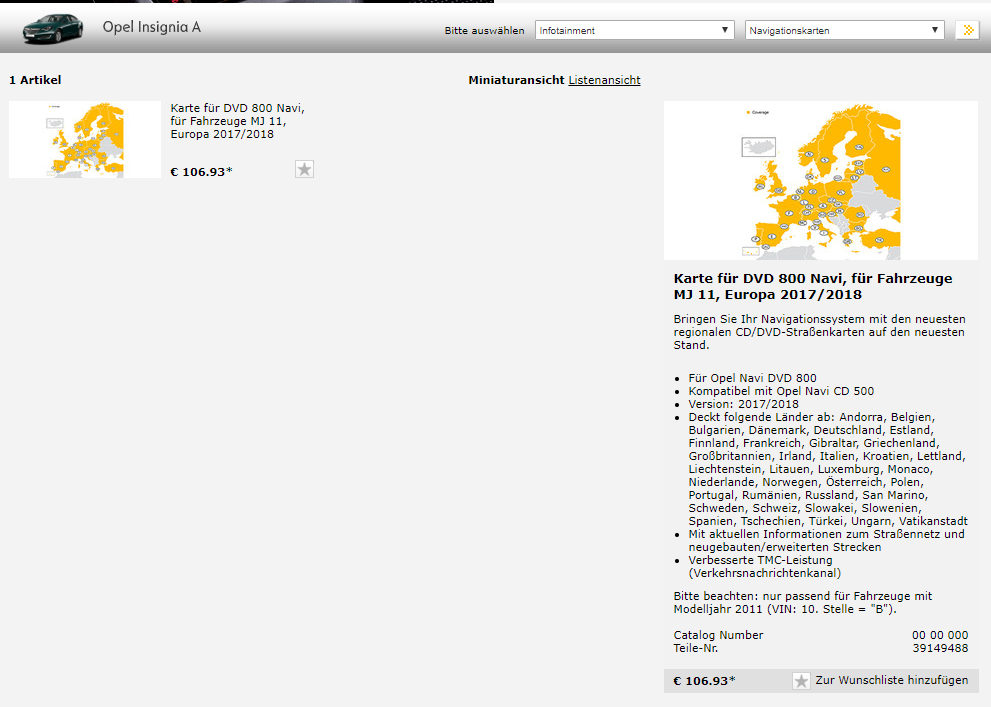Click the Catalog Number value 00 00 000

[x=940, y=635]
